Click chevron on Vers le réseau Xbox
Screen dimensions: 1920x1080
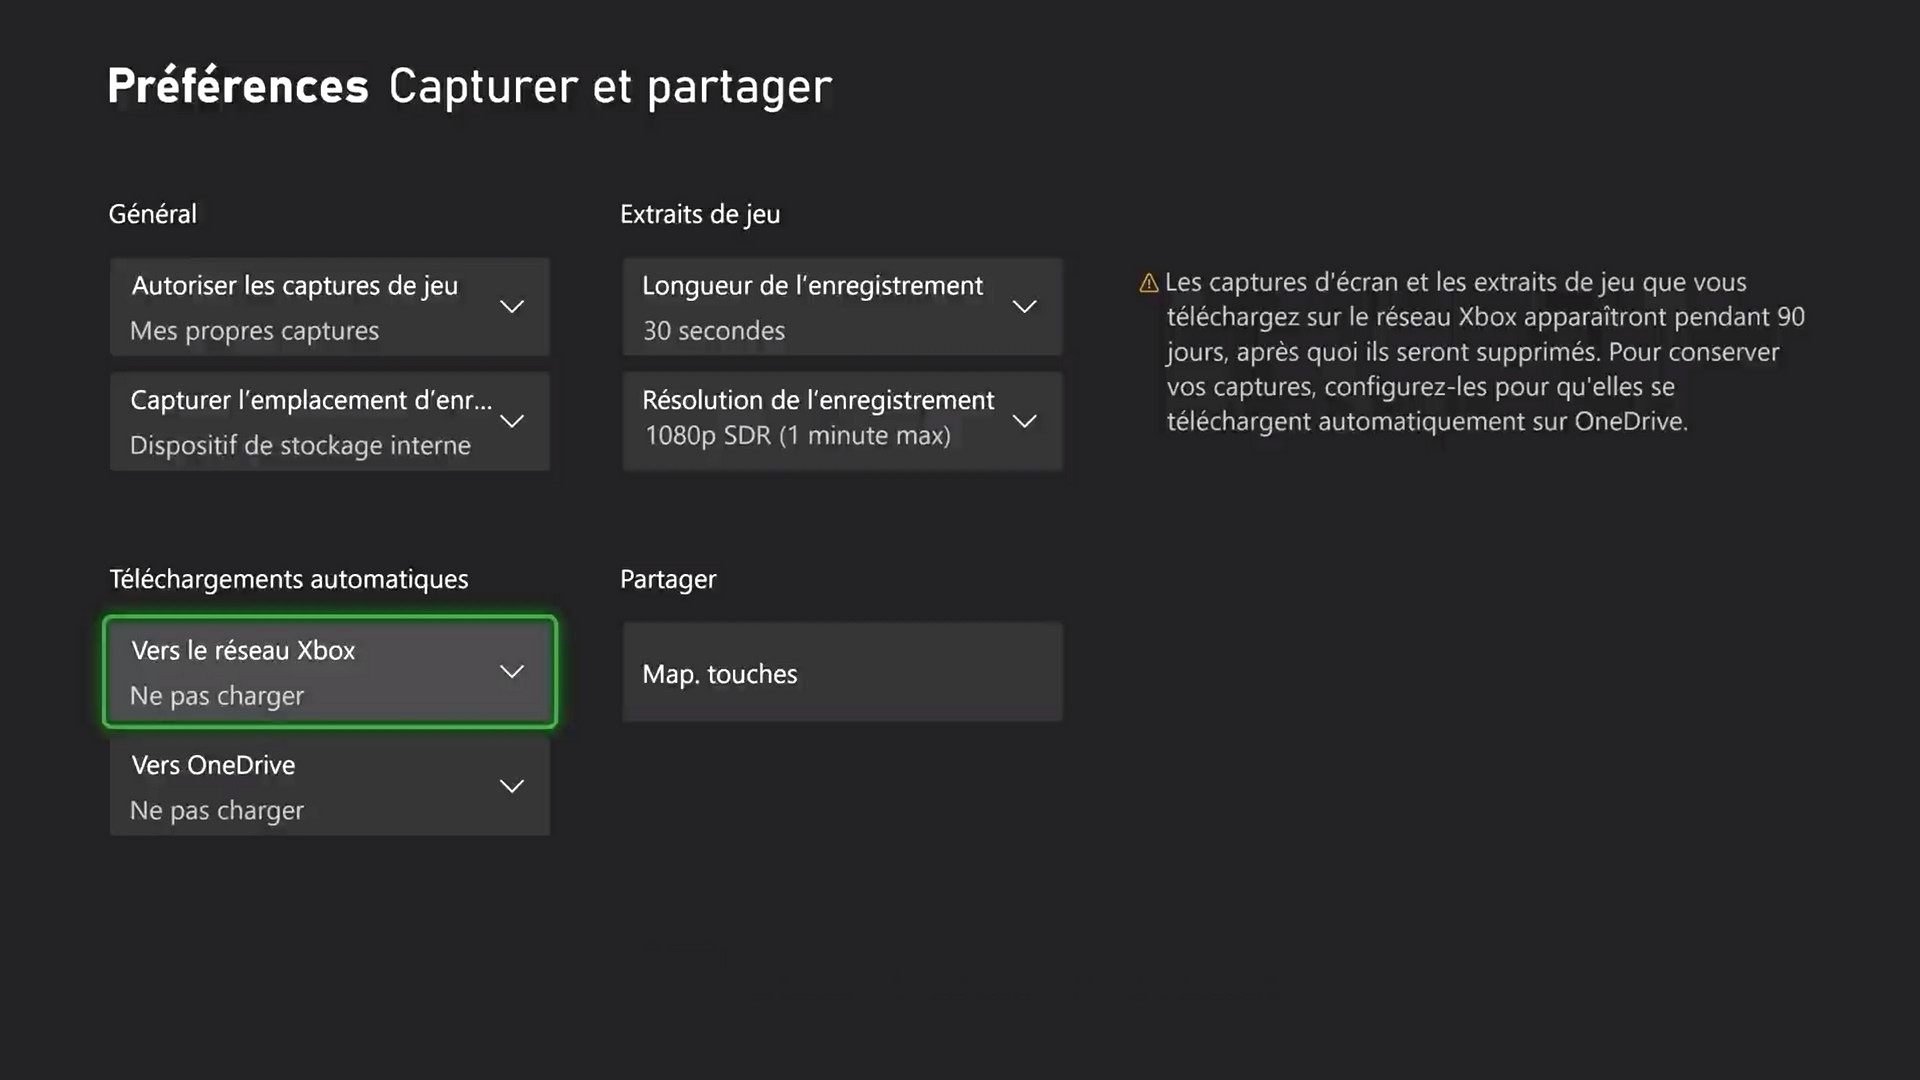[x=511, y=672]
